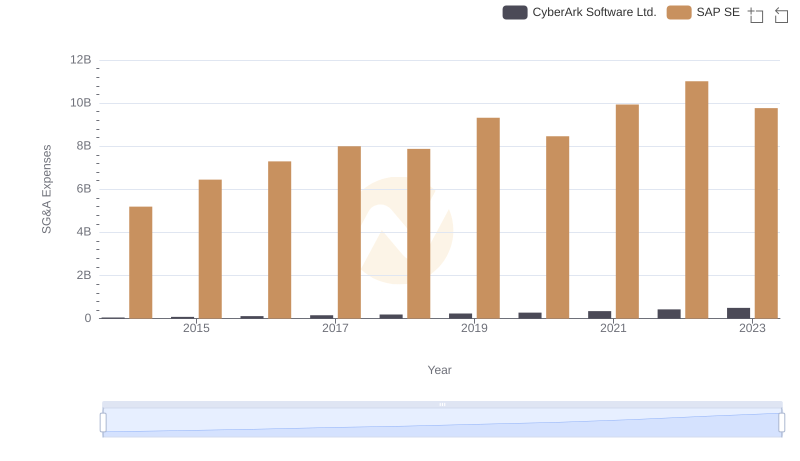The image size is (800, 461).
Task: Select the SAP SE 2019 bar
Action: pyautogui.click(x=488, y=218)
